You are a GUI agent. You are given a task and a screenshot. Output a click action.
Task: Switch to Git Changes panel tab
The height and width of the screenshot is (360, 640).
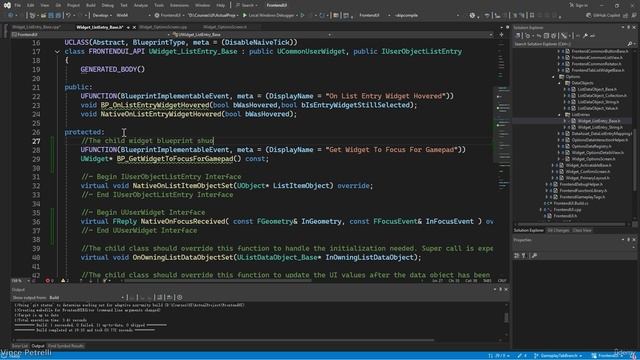click(558, 231)
